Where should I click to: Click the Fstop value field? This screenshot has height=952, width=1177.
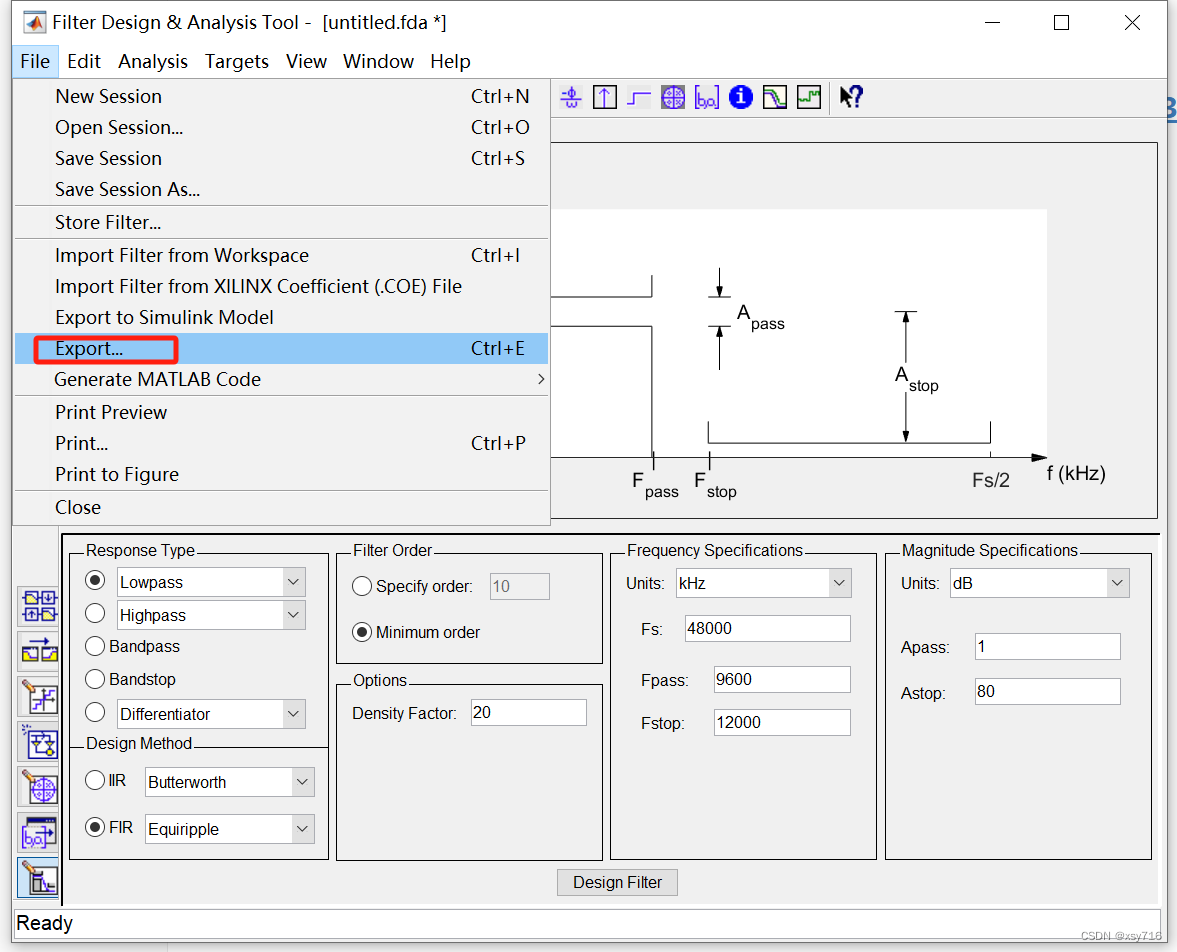point(781,722)
